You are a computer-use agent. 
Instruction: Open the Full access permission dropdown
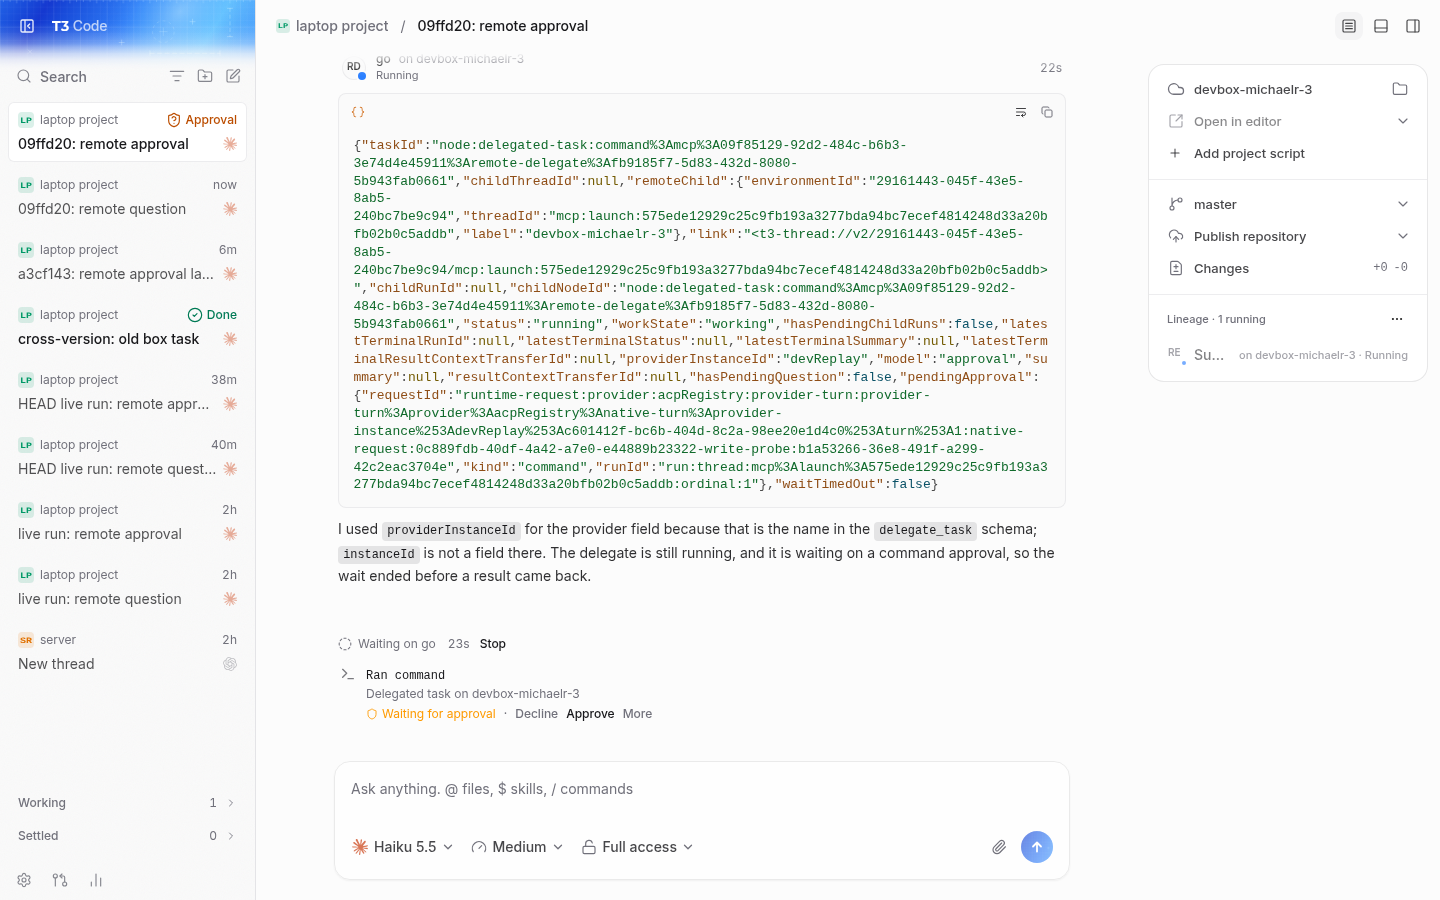coord(638,847)
